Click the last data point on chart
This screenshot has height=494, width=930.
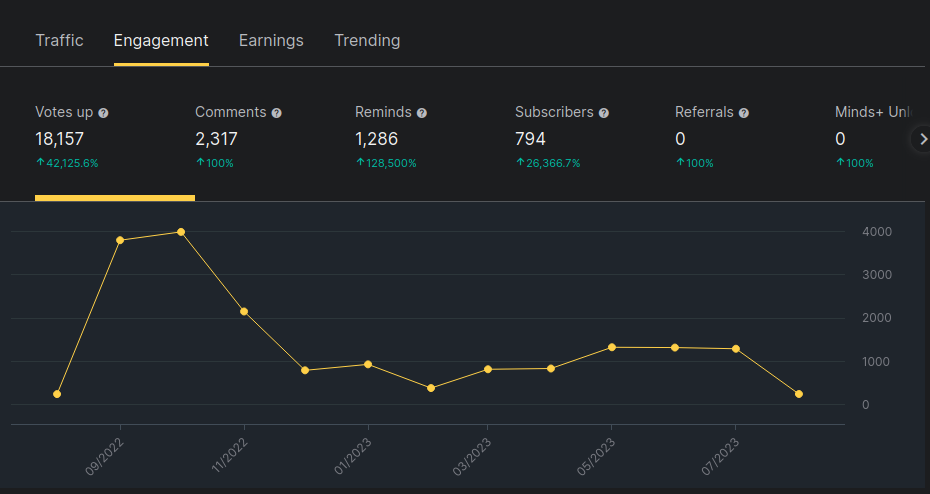[x=799, y=394]
